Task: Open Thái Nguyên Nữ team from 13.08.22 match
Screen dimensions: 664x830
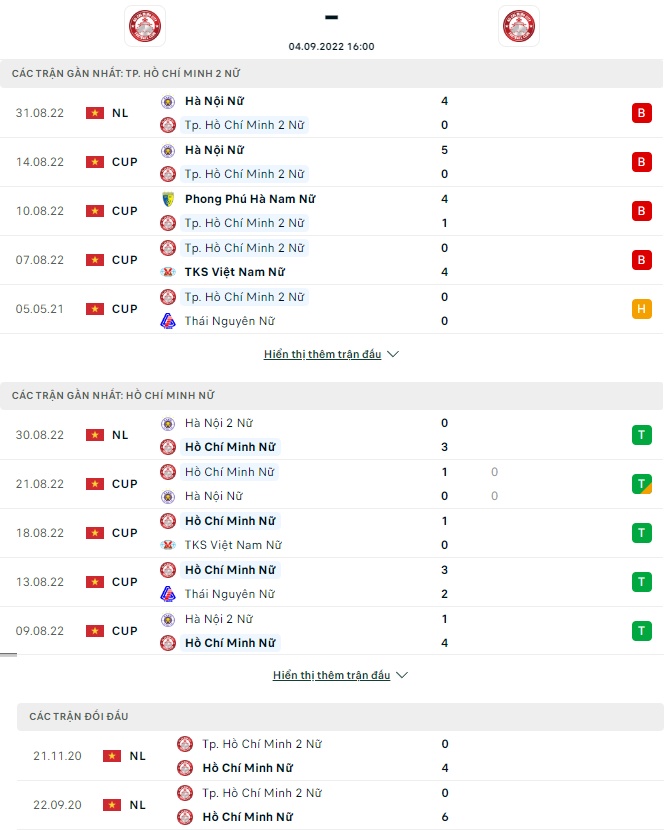Action: (229, 594)
